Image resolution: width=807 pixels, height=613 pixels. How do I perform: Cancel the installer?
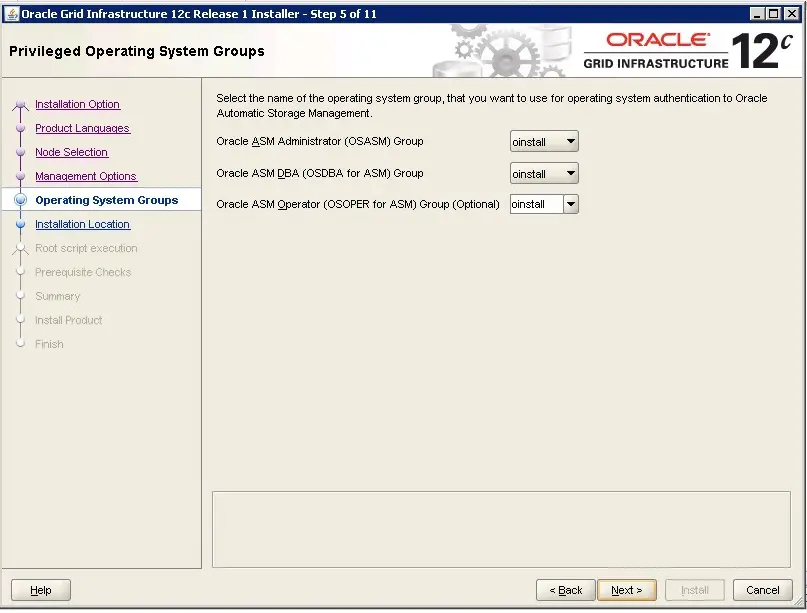click(x=763, y=590)
